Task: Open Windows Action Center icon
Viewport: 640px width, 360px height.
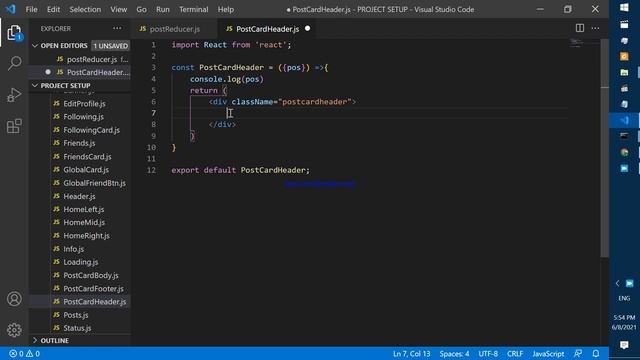Action: tap(624, 345)
